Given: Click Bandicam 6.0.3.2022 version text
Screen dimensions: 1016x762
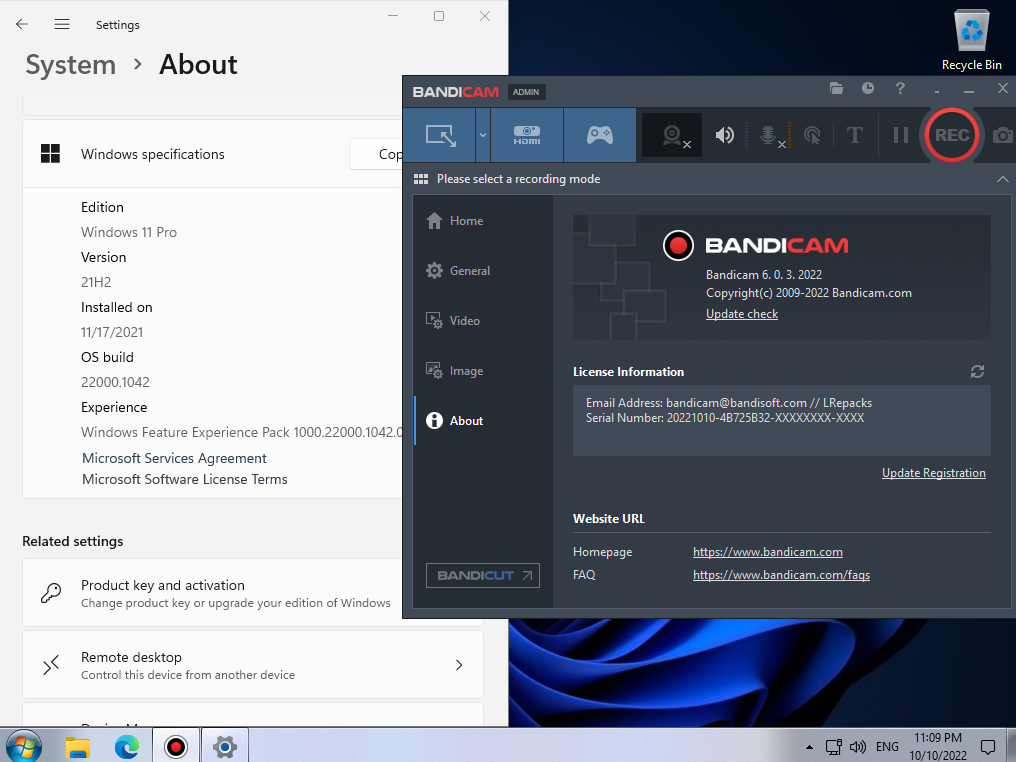Looking at the screenshot, I should 763,275.
